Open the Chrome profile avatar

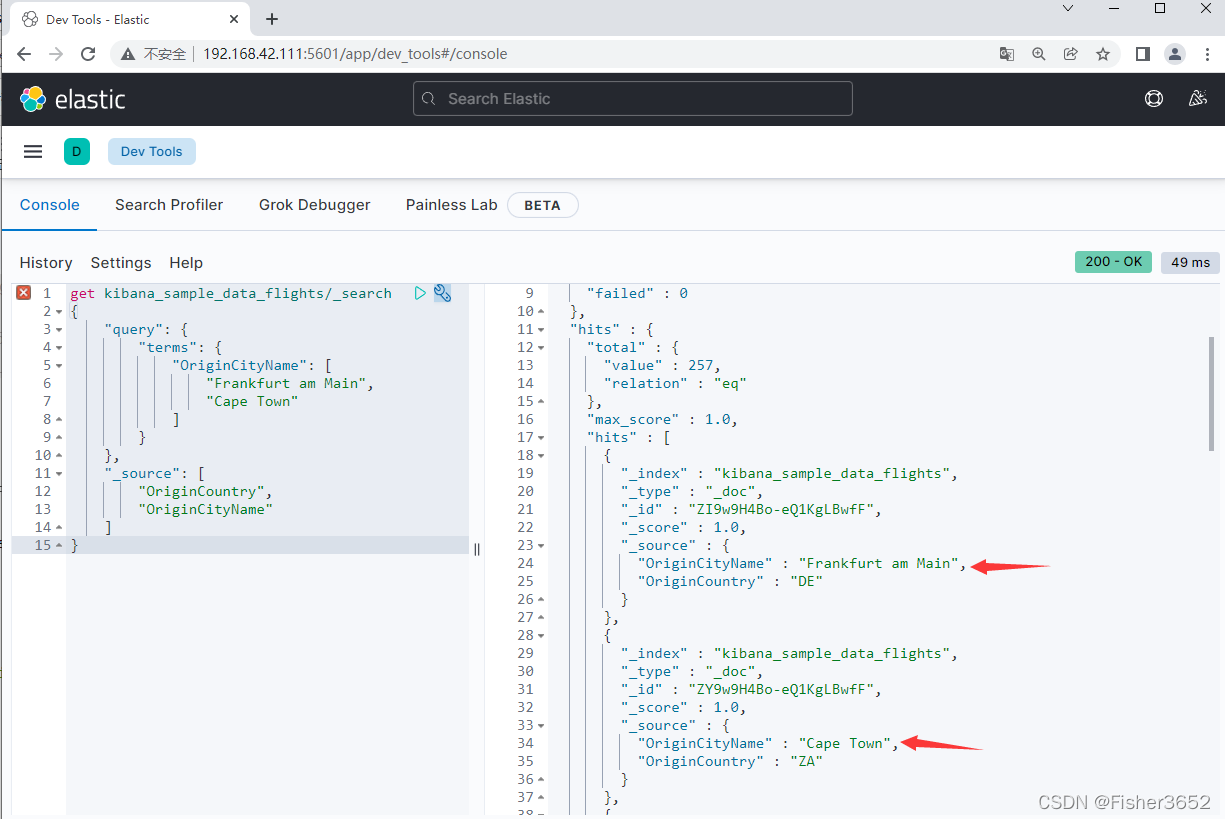pyautogui.click(x=1175, y=54)
